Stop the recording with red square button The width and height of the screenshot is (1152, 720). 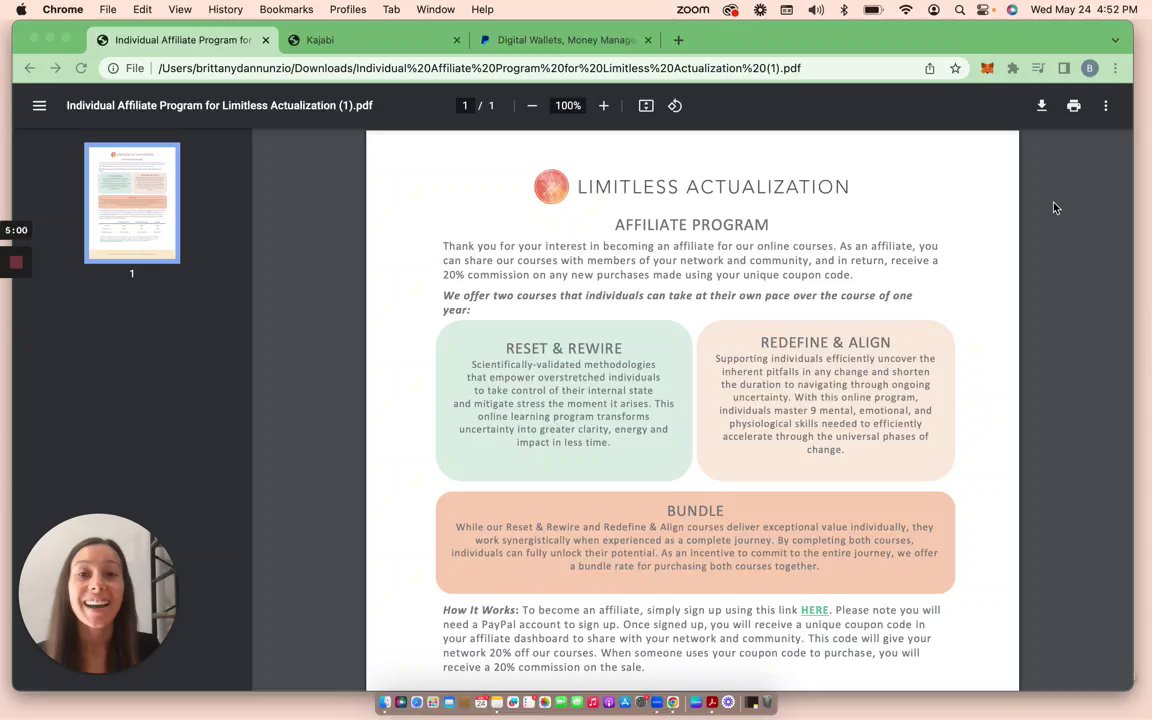click(x=16, y=262)
